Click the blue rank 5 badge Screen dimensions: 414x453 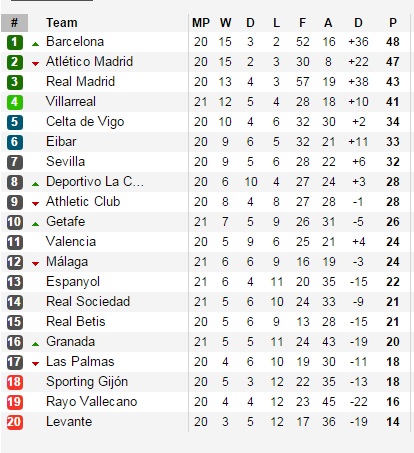(x=15, y=122)
